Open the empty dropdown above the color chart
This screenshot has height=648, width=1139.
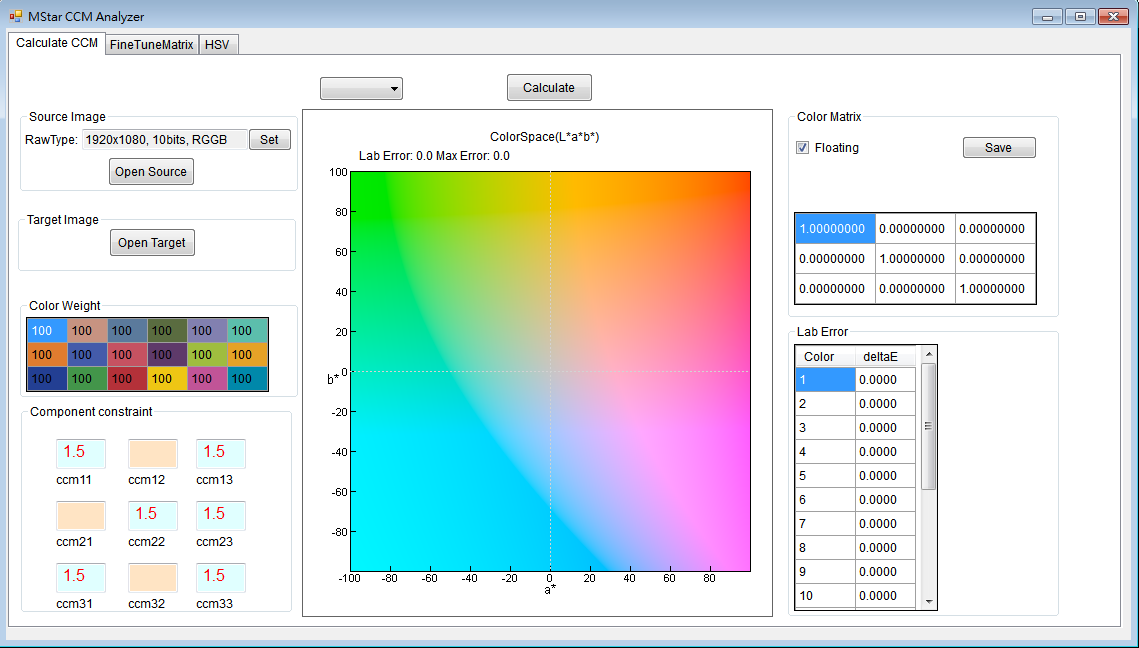coord(361,88)
